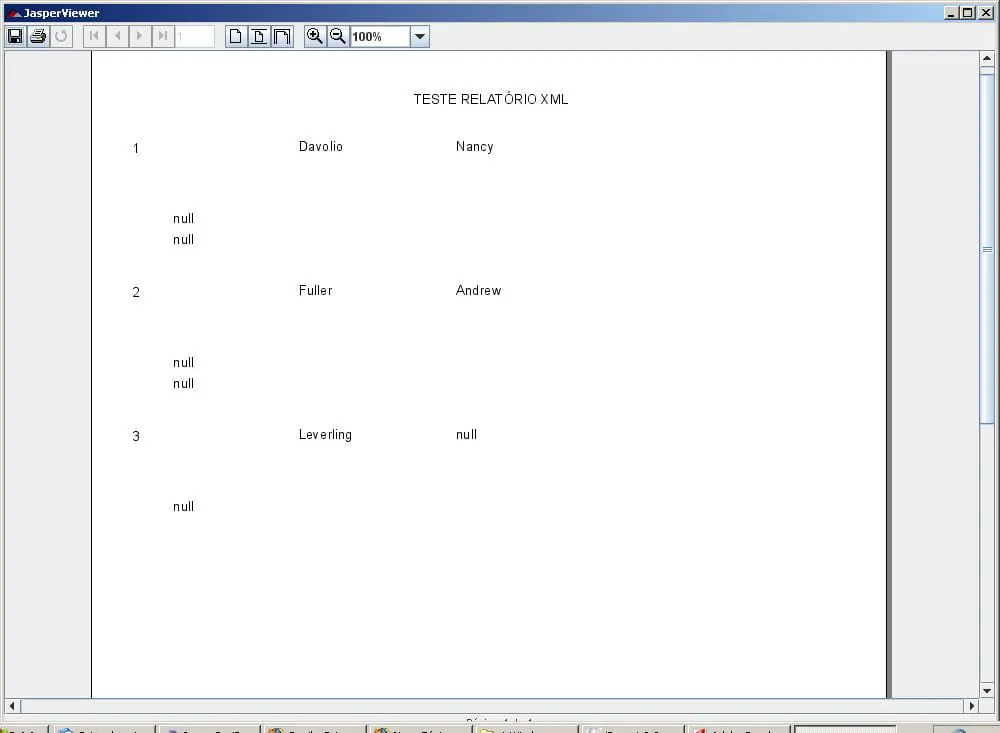This screenshot has height=733, width=1000.
Task: Click the JasperViewer title bar icon
Action: point(13,13)
